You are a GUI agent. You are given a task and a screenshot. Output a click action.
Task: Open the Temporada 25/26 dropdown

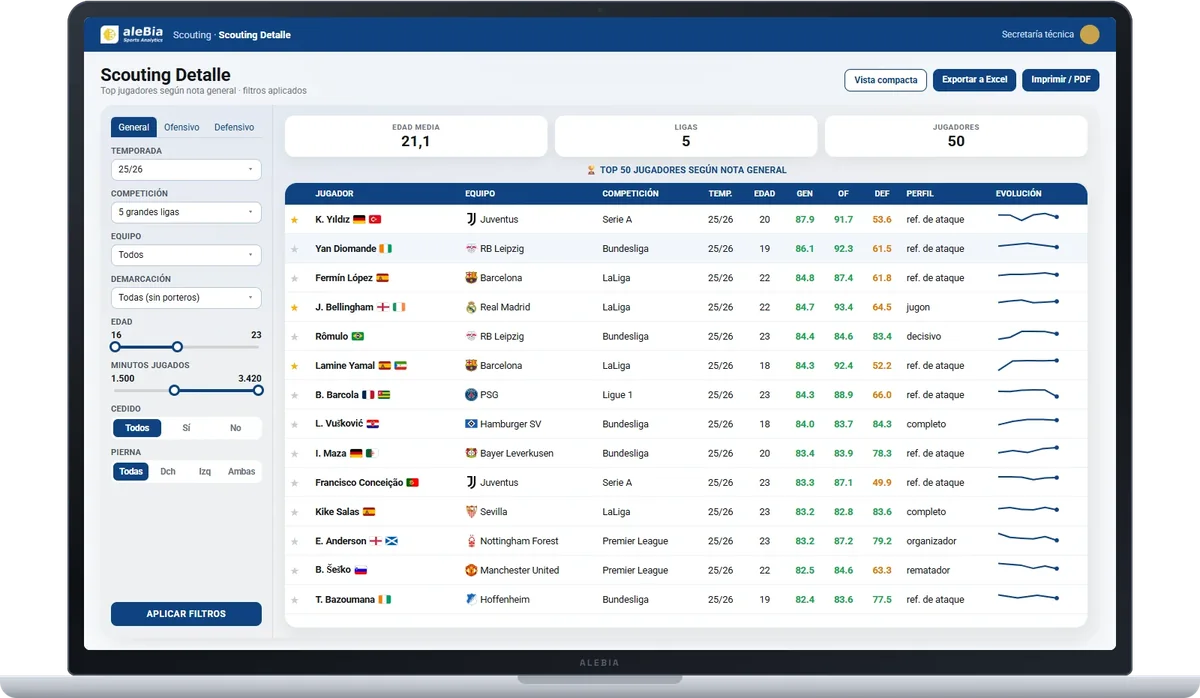[x=186, y=170]
